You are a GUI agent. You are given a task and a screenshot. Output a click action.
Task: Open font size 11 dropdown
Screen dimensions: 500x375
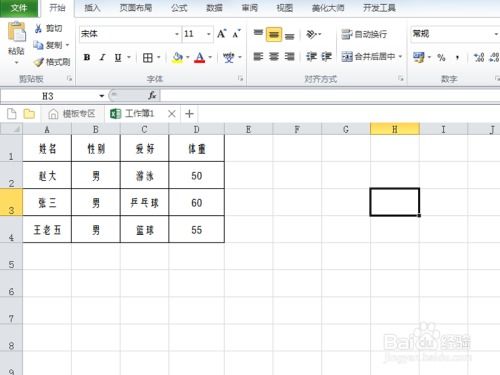[209, 34]
